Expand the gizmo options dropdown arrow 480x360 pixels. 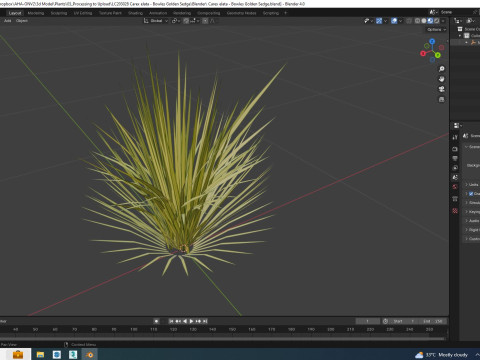tap(385, 21)
